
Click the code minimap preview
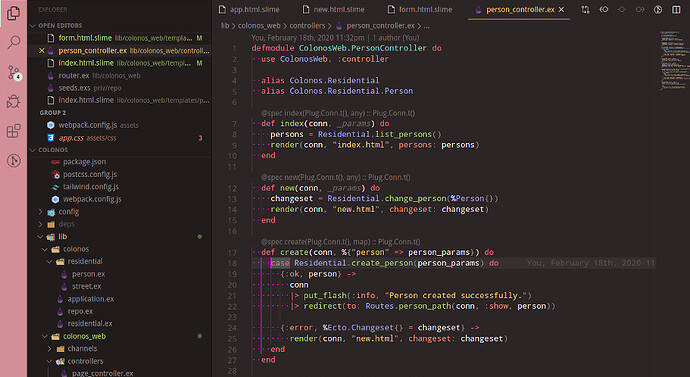click(674, 61)
